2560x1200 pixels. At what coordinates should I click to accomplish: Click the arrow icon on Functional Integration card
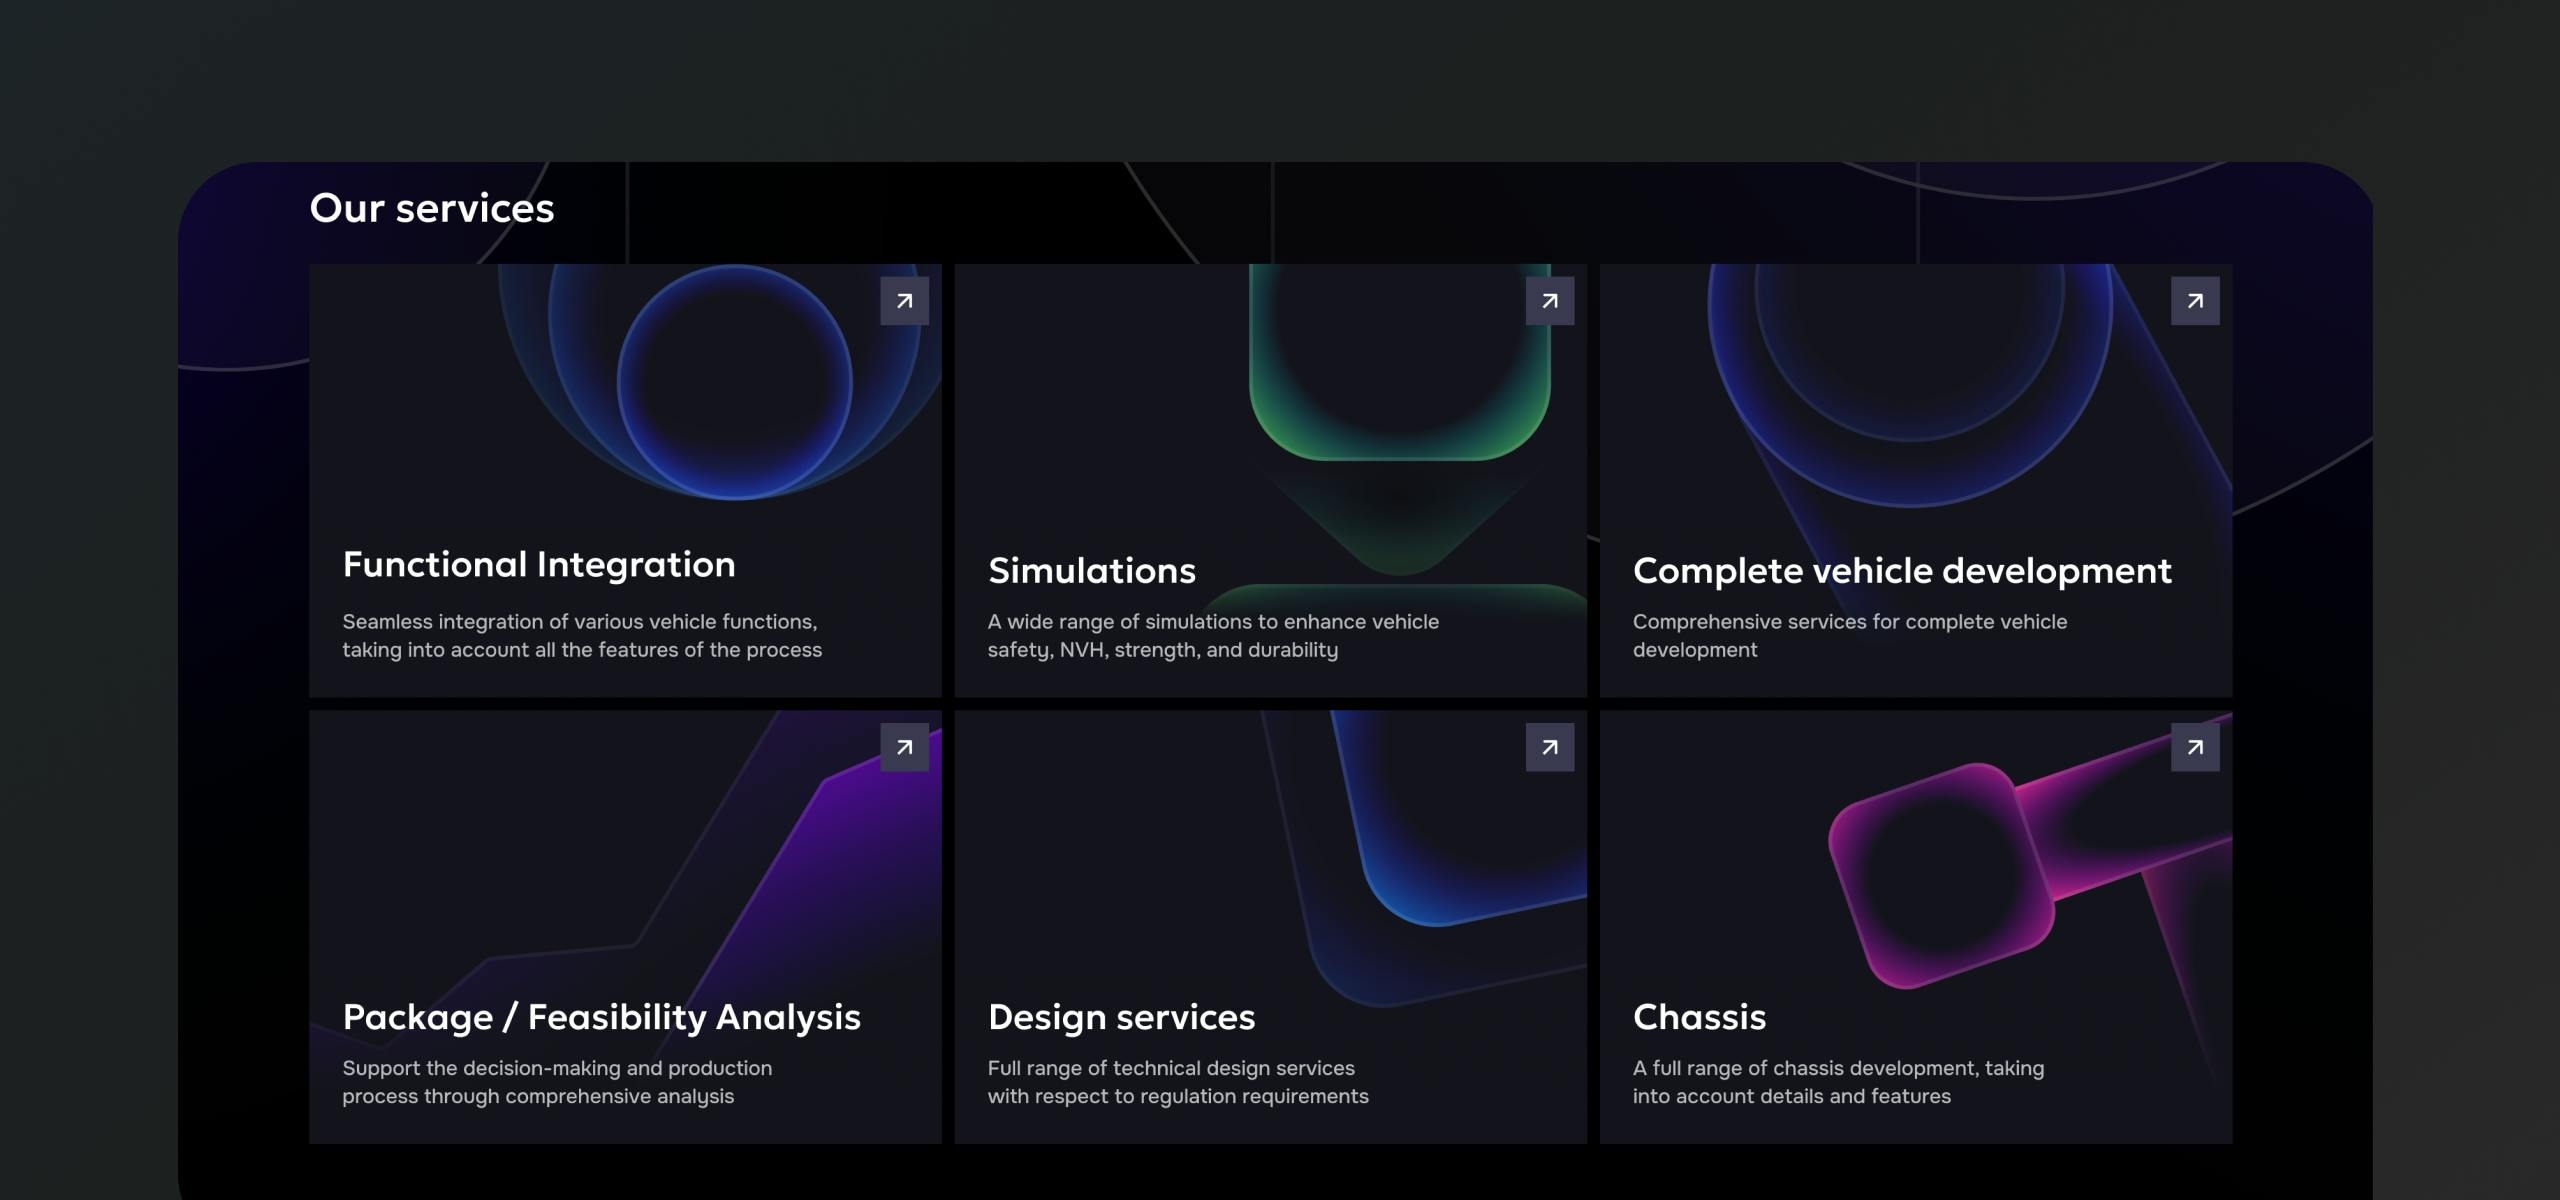(x=904, y=301)
